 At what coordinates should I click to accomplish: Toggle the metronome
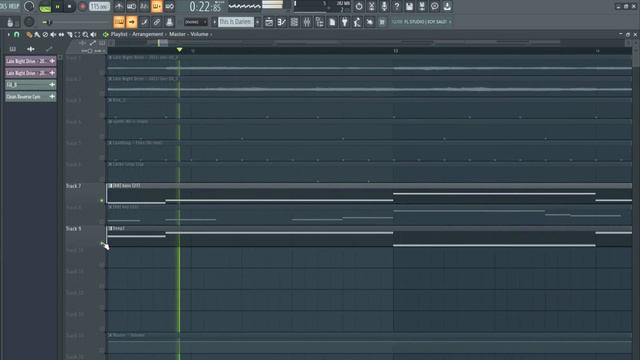pyautogui.click(x=119, y=6)
